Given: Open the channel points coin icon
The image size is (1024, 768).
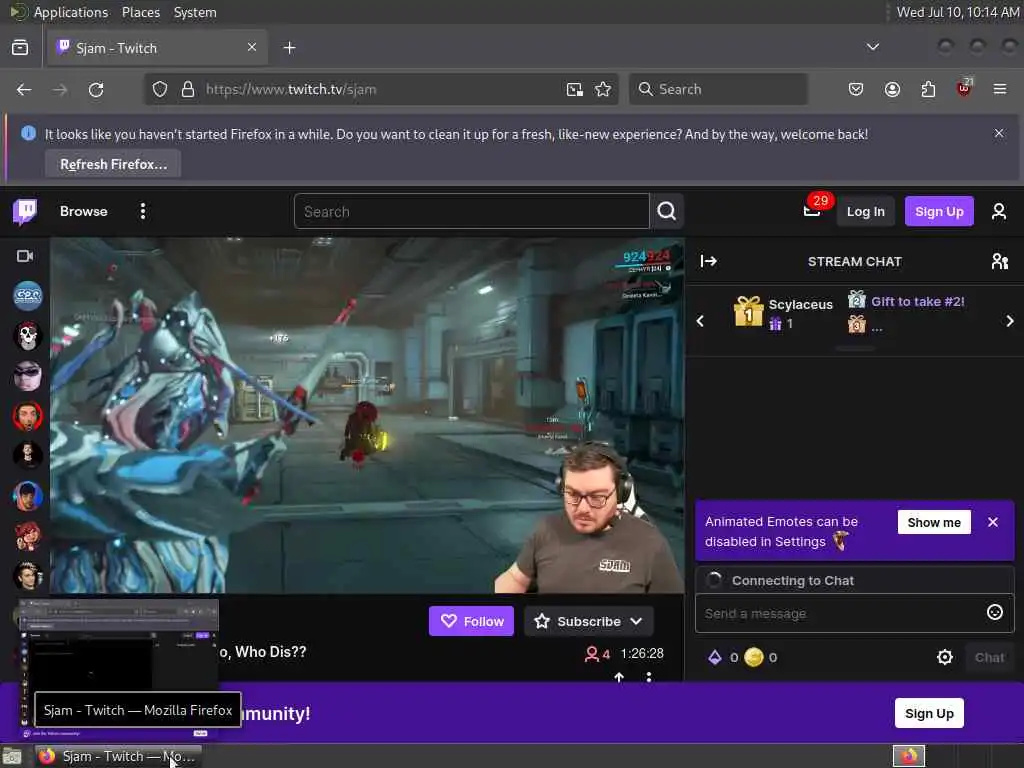Looking at the screenshot, I should [754, 657].
